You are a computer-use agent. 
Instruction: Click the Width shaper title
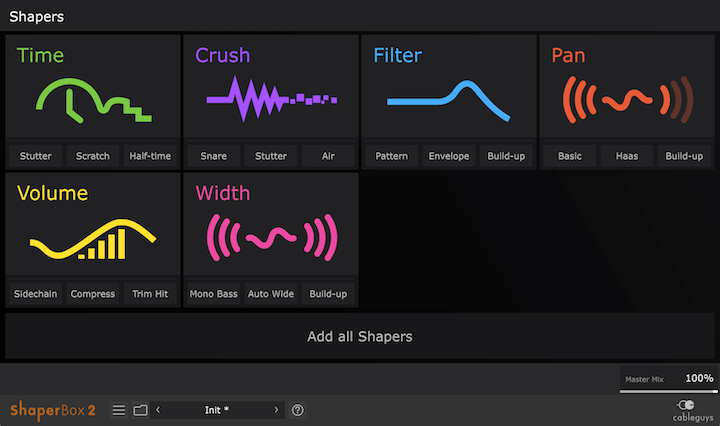click(223, 193)
